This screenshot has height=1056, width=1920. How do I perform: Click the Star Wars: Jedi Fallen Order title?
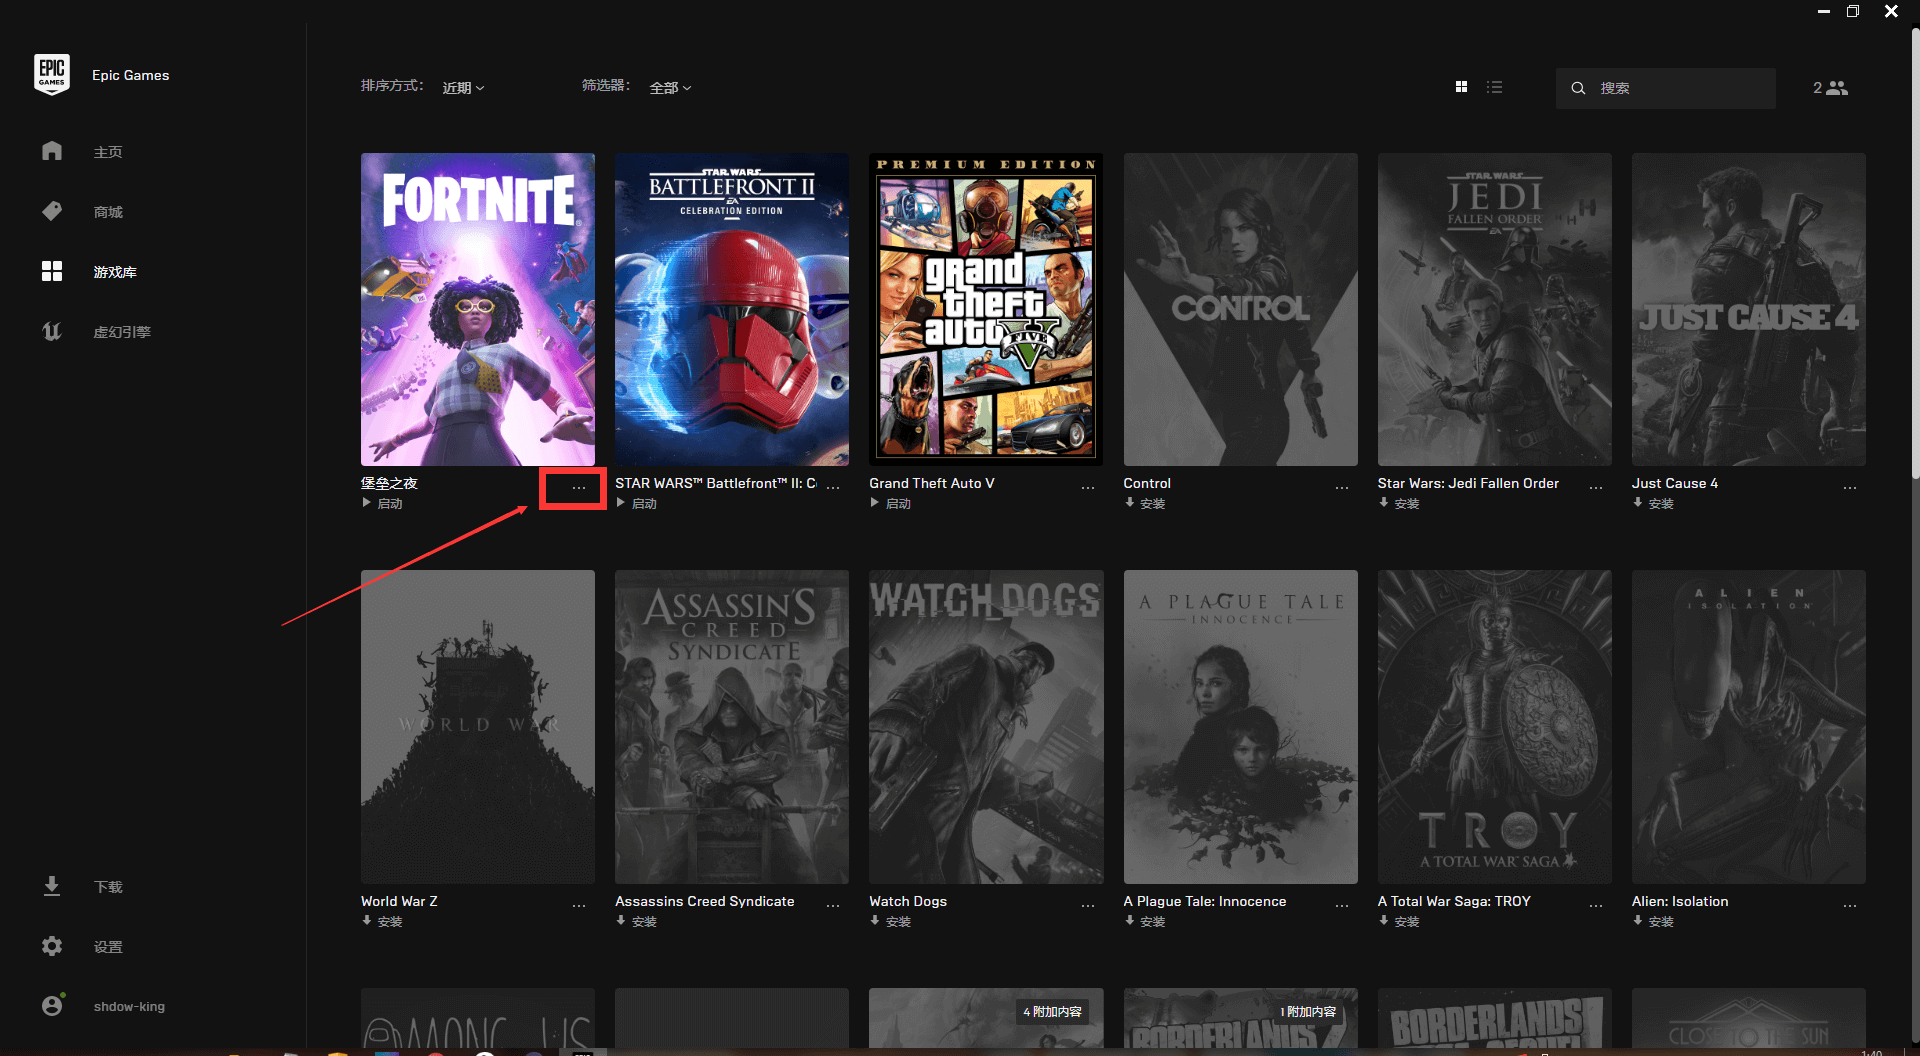[x=1468, y=483]
